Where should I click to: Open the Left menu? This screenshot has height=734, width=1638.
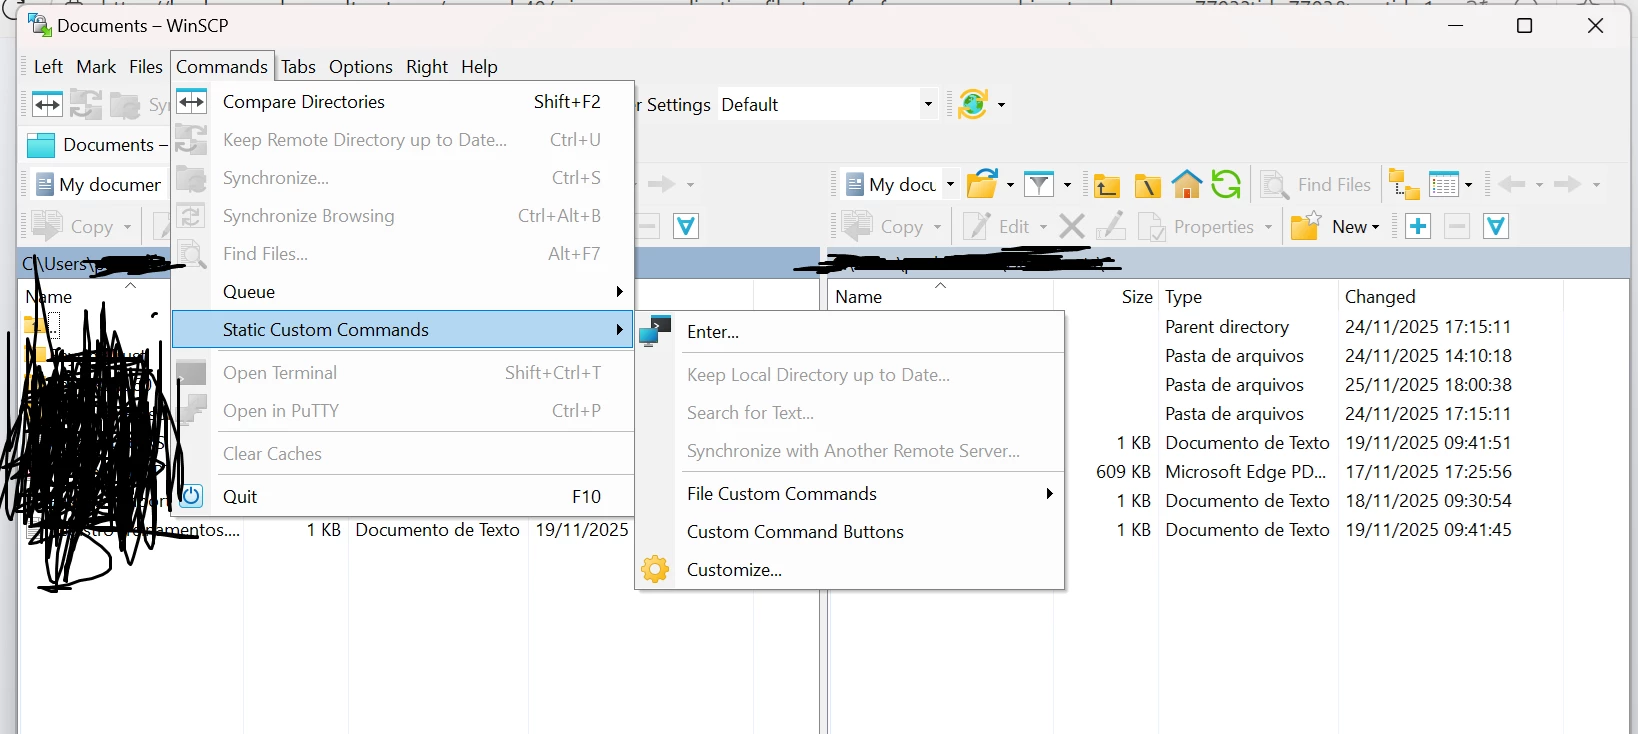click(48, 67)
